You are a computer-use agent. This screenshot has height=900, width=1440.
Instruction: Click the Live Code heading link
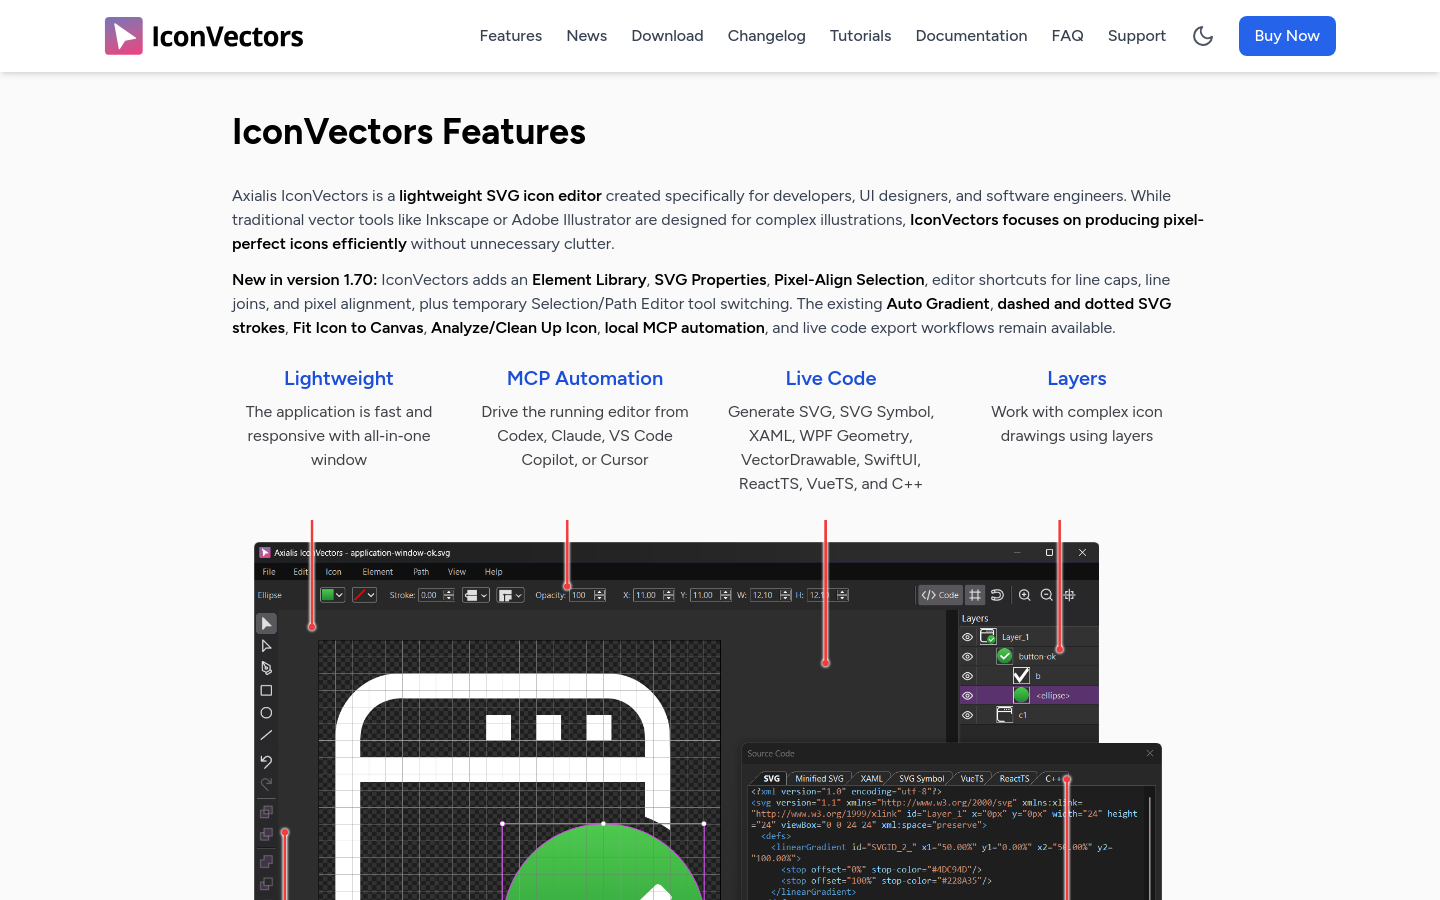coord(831,378)
